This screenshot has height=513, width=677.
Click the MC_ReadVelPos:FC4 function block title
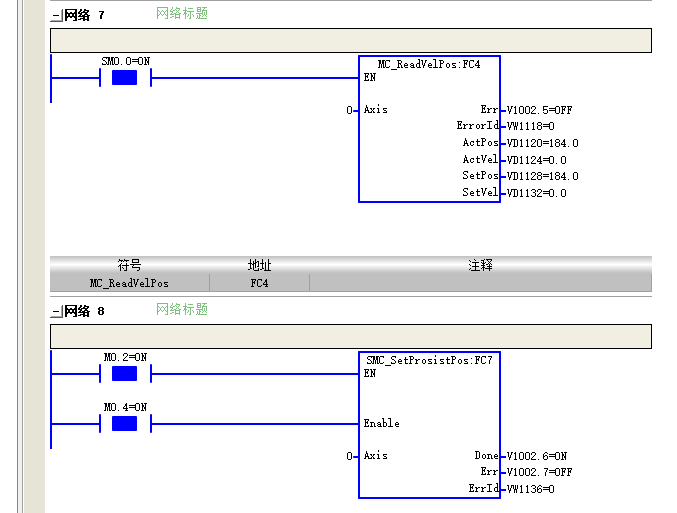(x=429, y=64)
